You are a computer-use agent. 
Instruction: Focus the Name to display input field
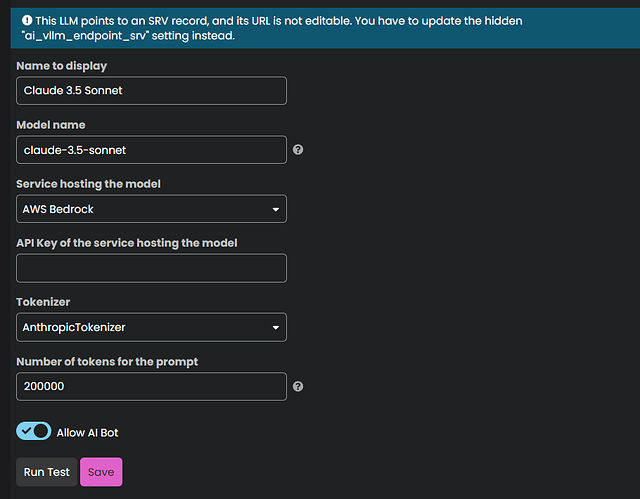tap(151, 91)
